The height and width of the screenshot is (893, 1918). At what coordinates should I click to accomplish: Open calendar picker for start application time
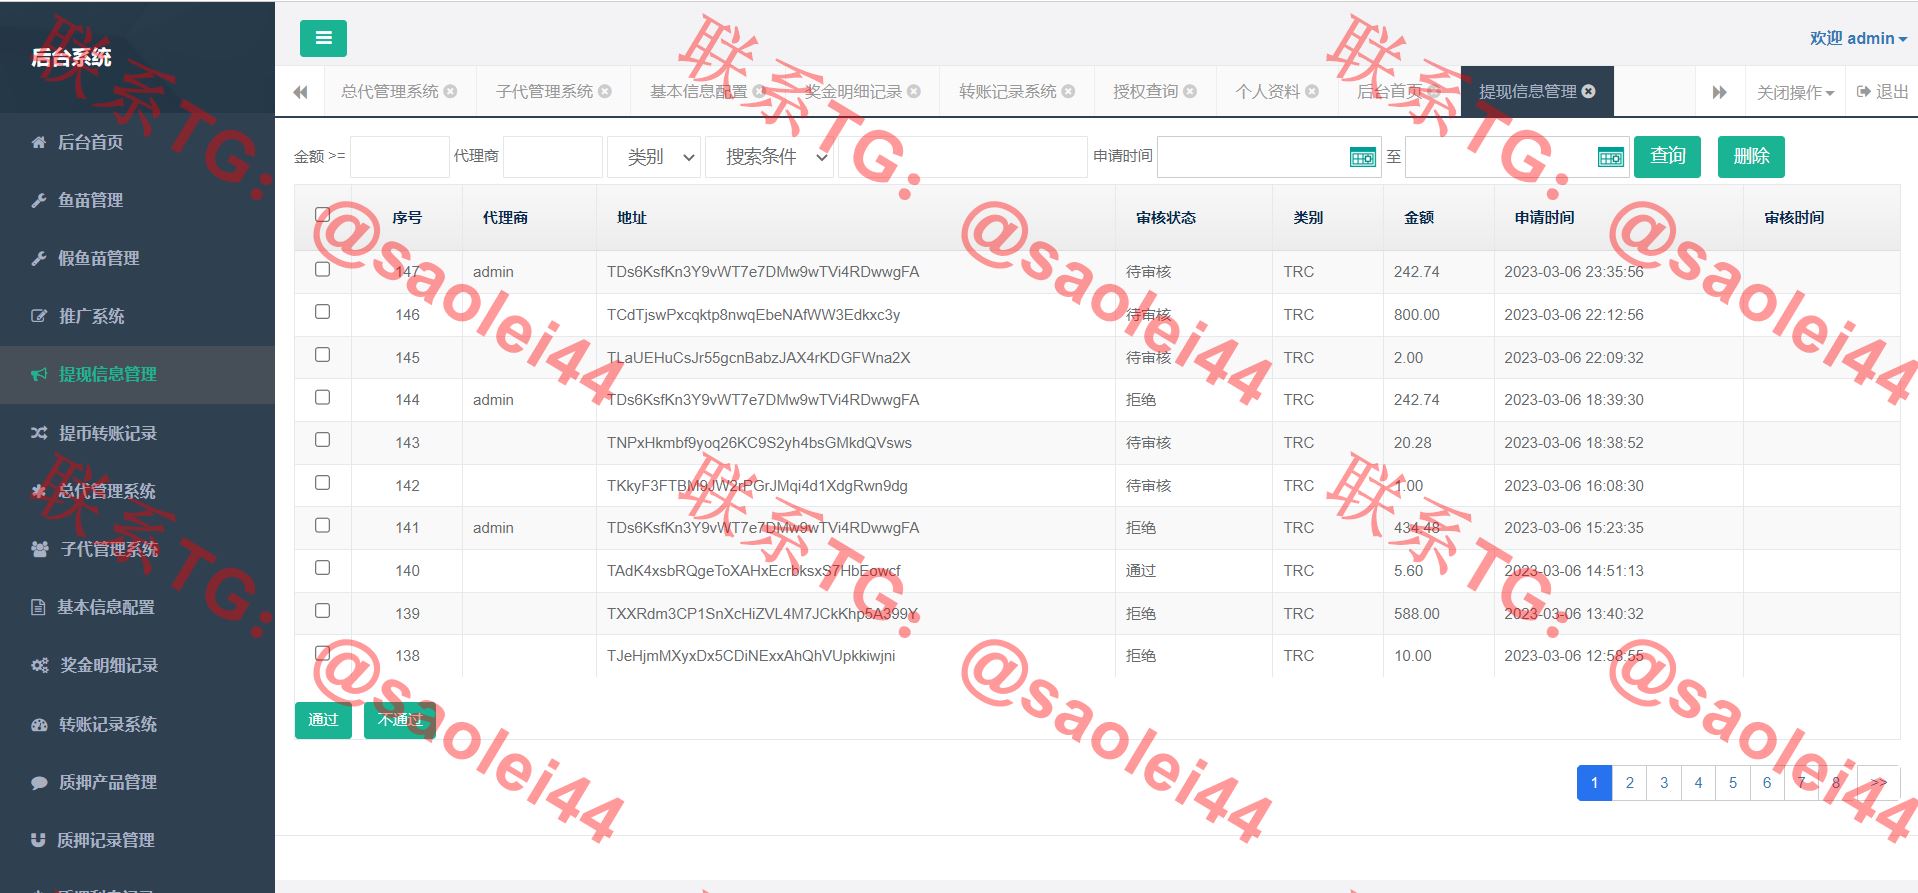coord(1362,158)
